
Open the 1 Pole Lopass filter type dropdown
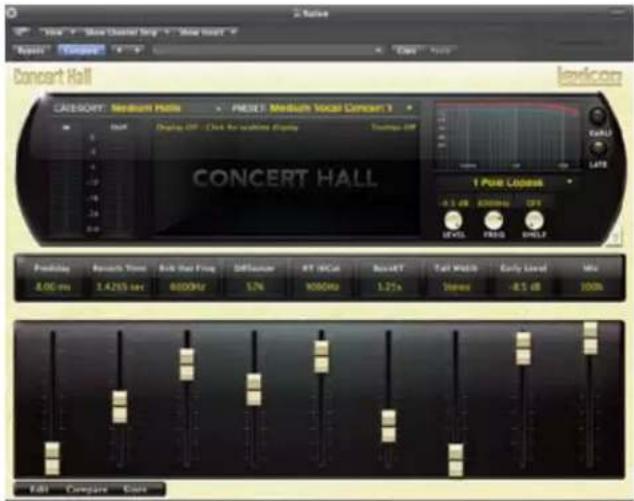(507, 183)
